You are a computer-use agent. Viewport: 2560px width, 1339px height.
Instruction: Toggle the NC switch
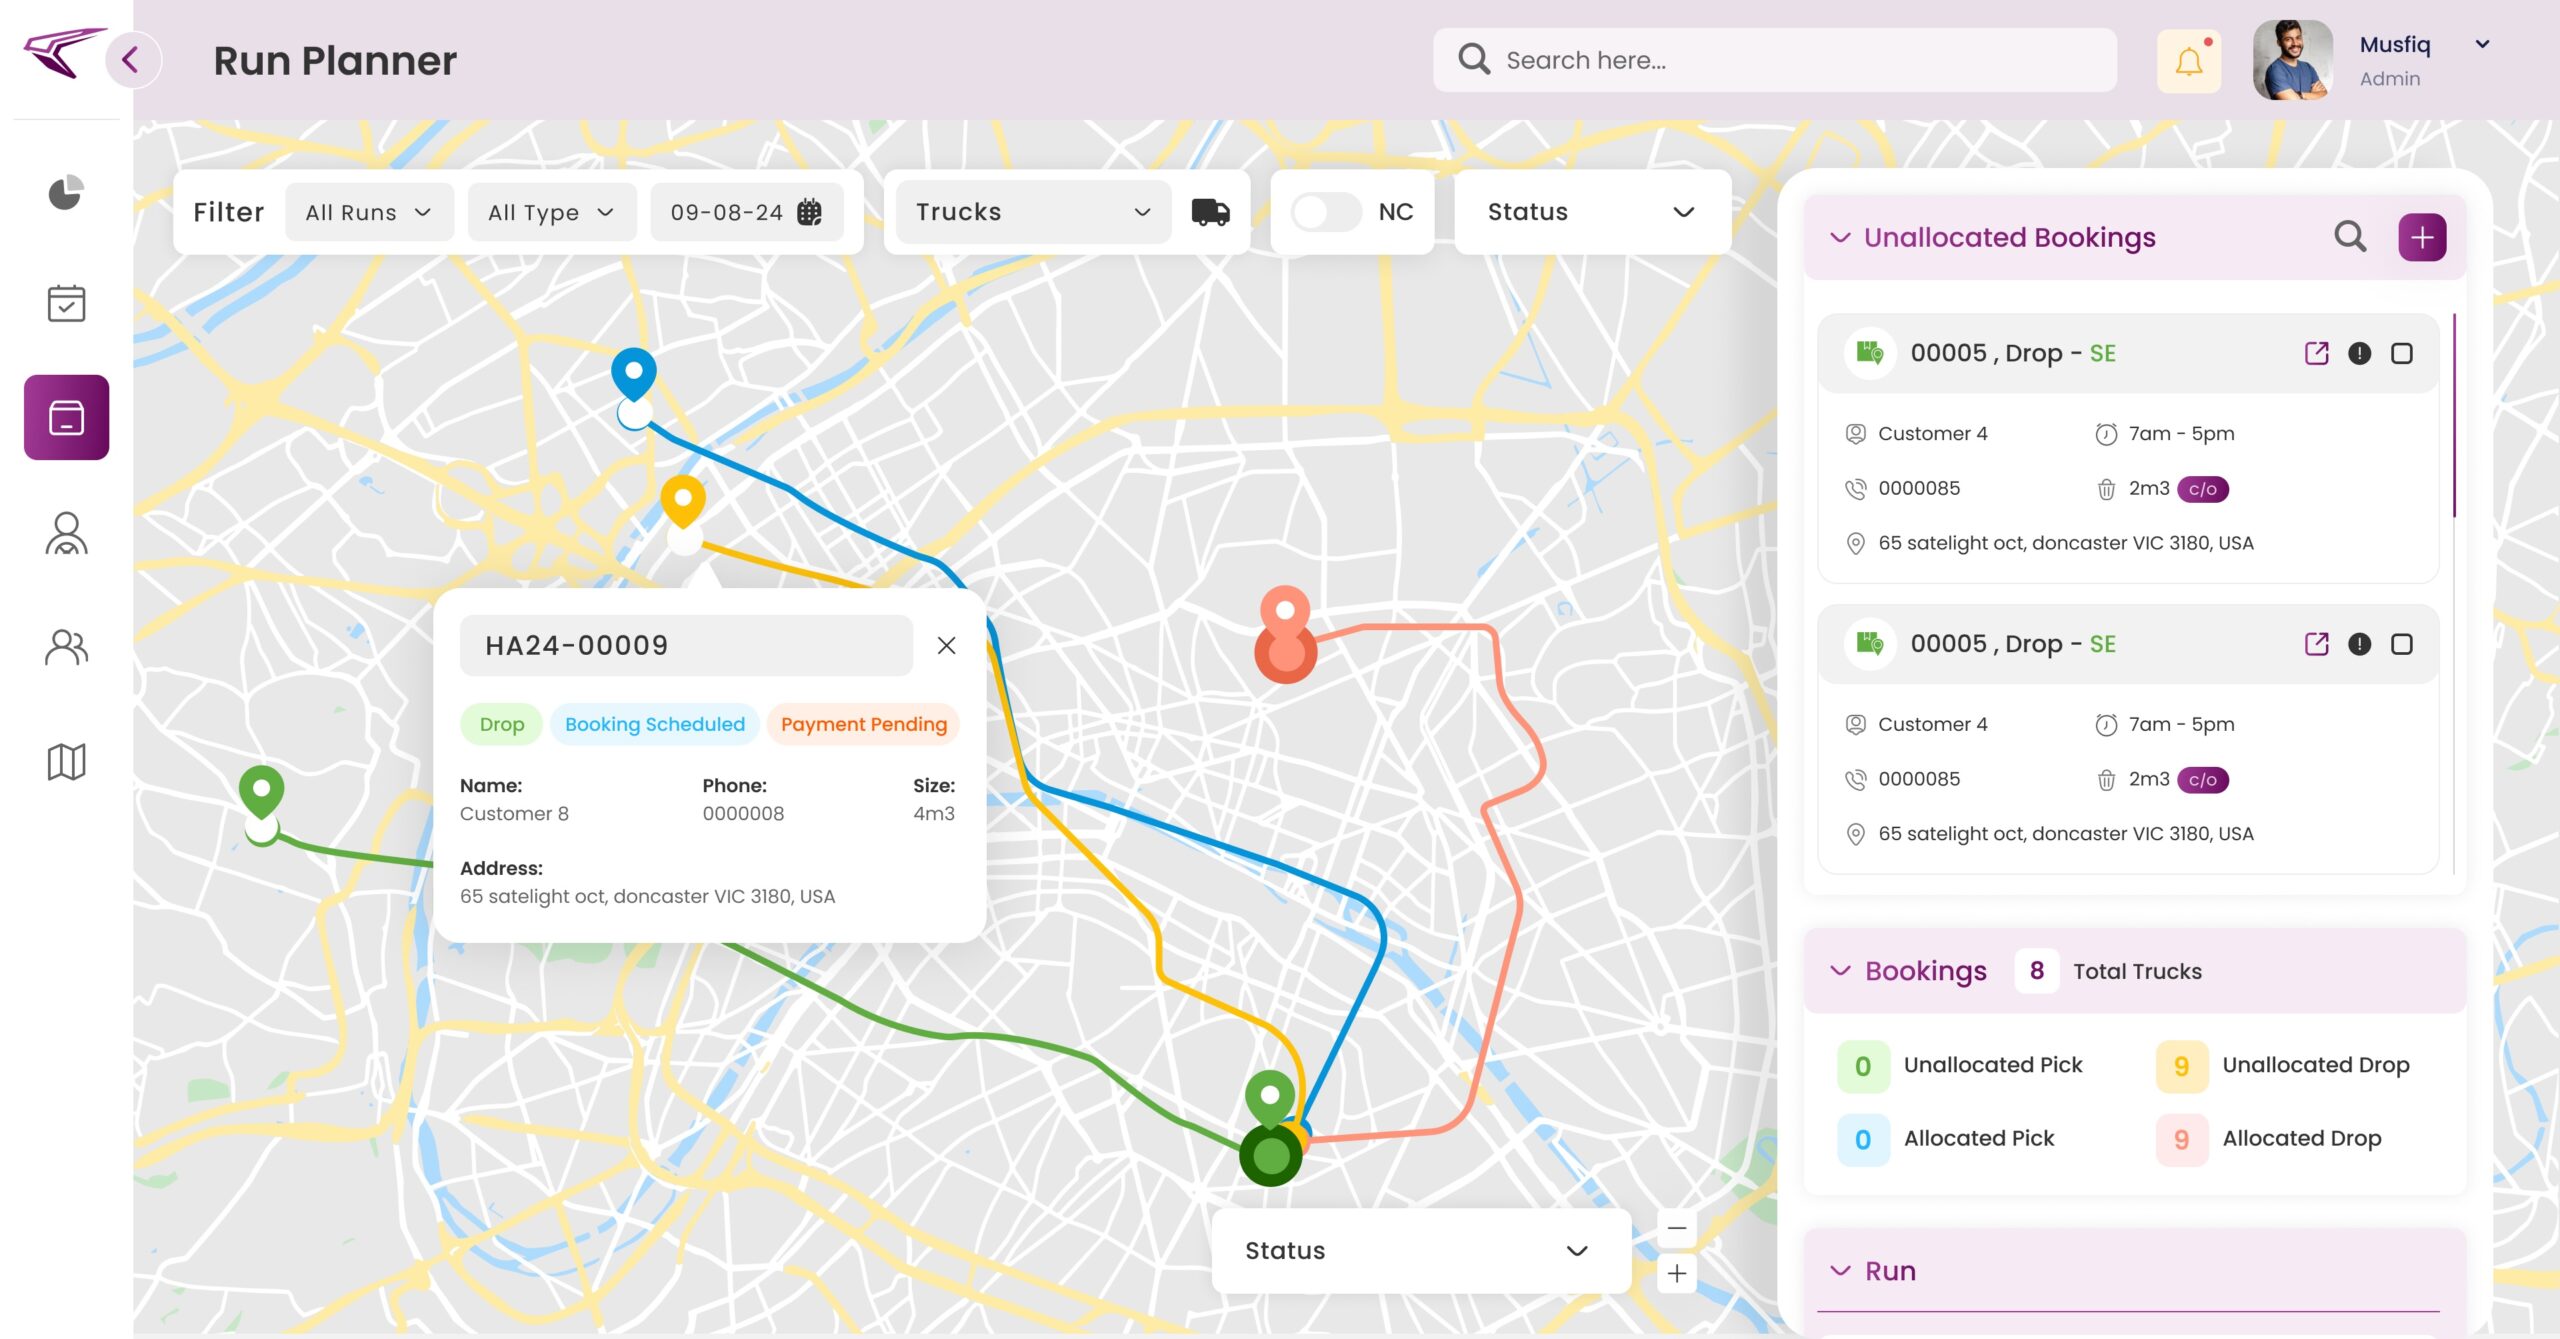click(x=1325, y=212)
